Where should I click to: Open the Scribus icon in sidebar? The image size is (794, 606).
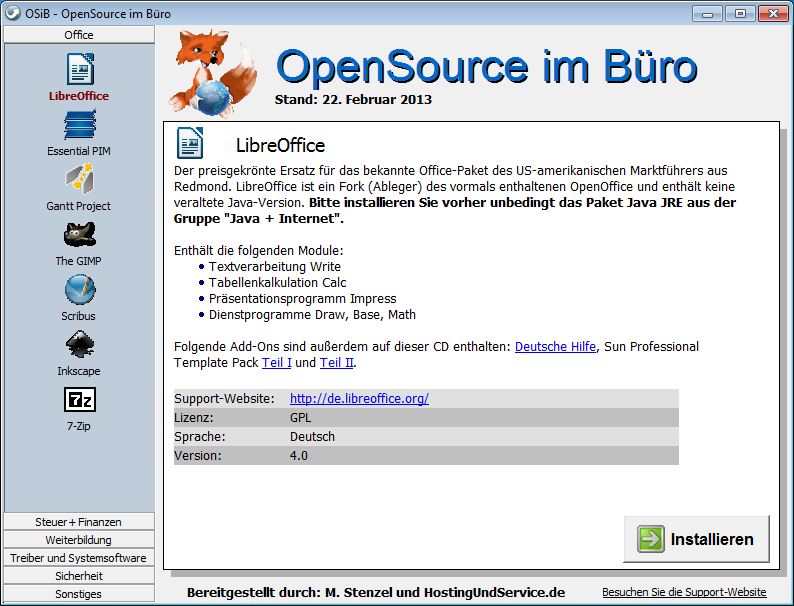pos(80,290)
